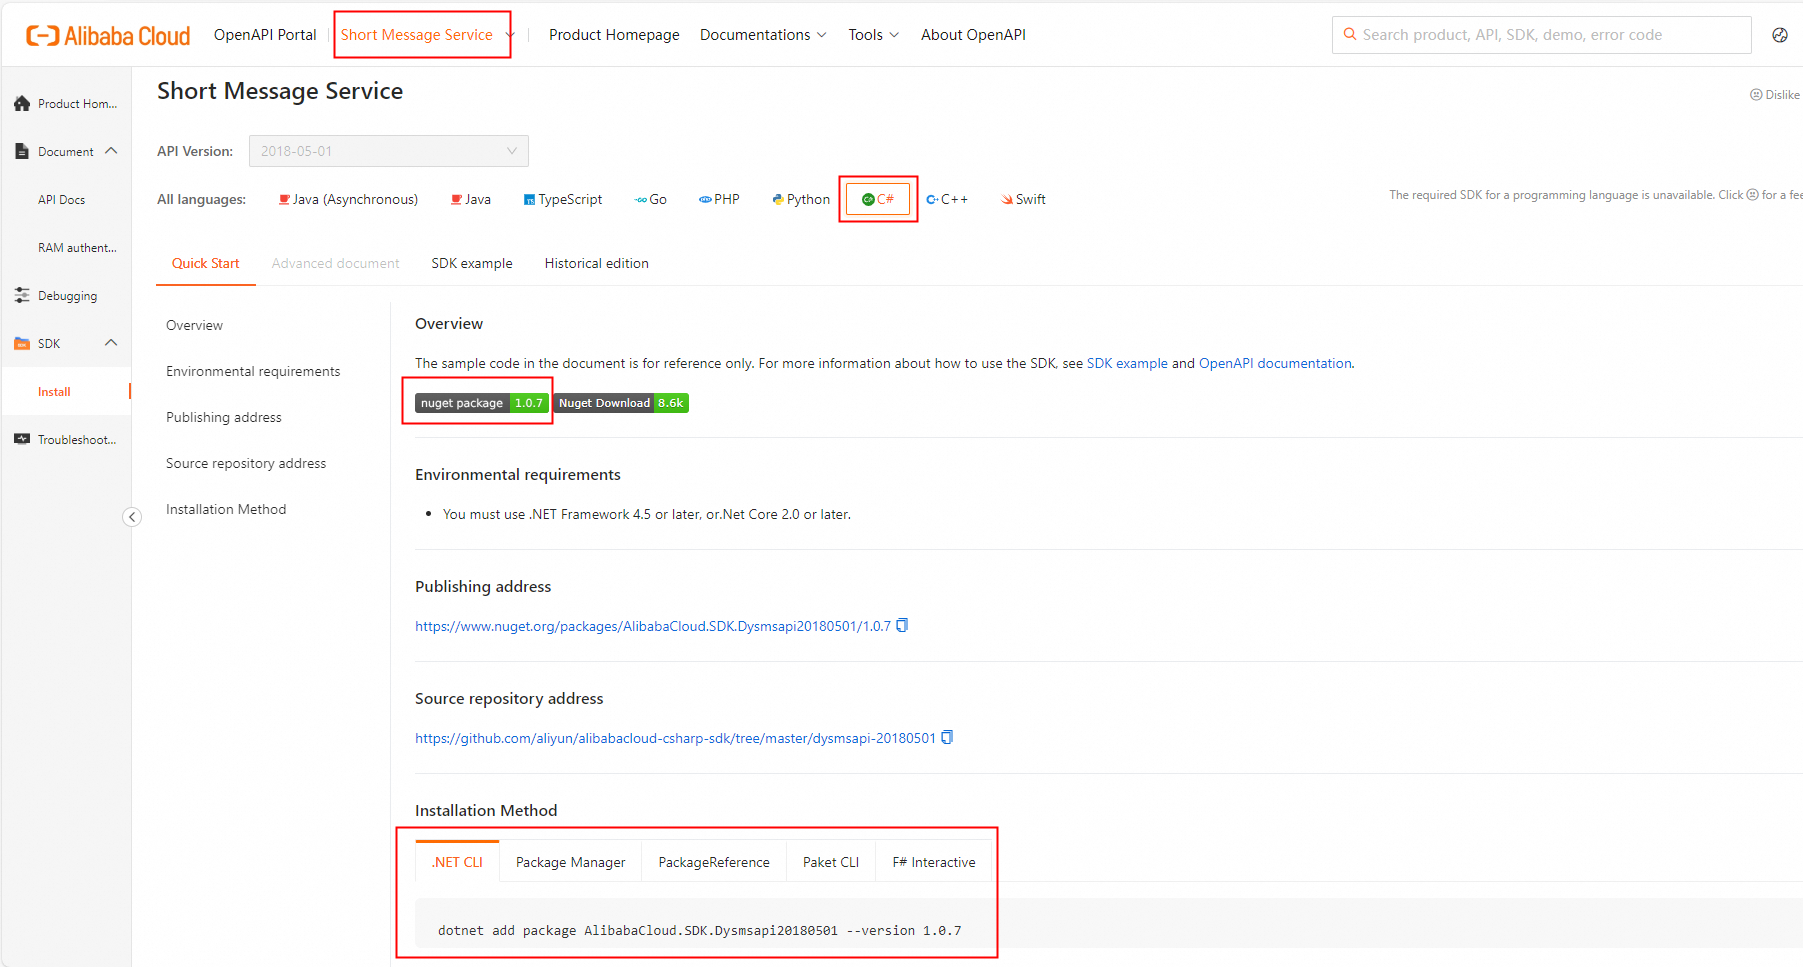This screenshot has width=1803, height=967.
Task: Select PHP language
Action: (719, 199)
